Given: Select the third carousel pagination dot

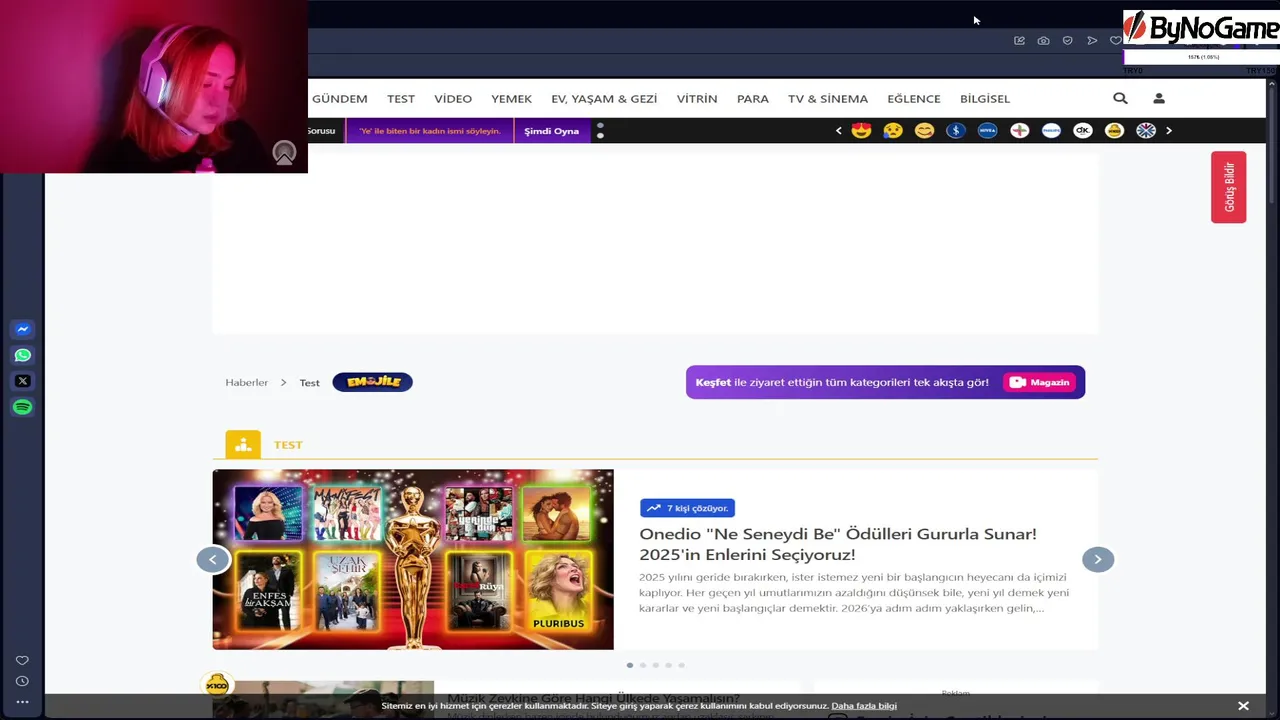Looking at the screenshot, I should 656,665.
